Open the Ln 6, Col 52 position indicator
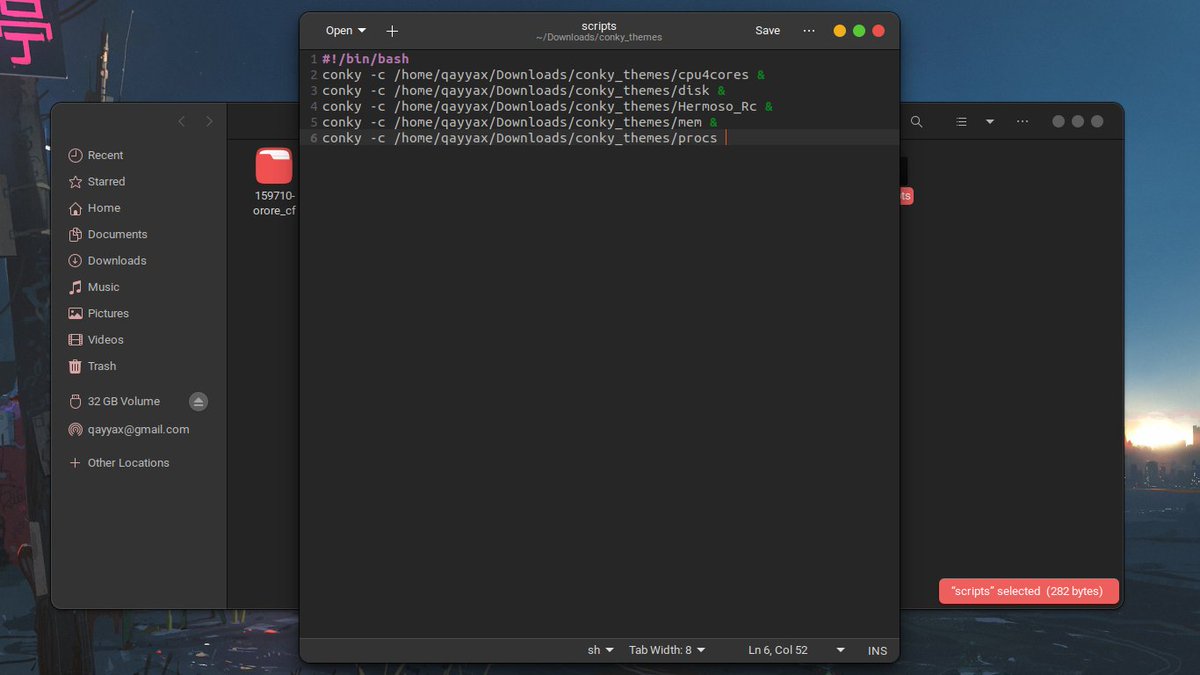 [x=779, y=650]
